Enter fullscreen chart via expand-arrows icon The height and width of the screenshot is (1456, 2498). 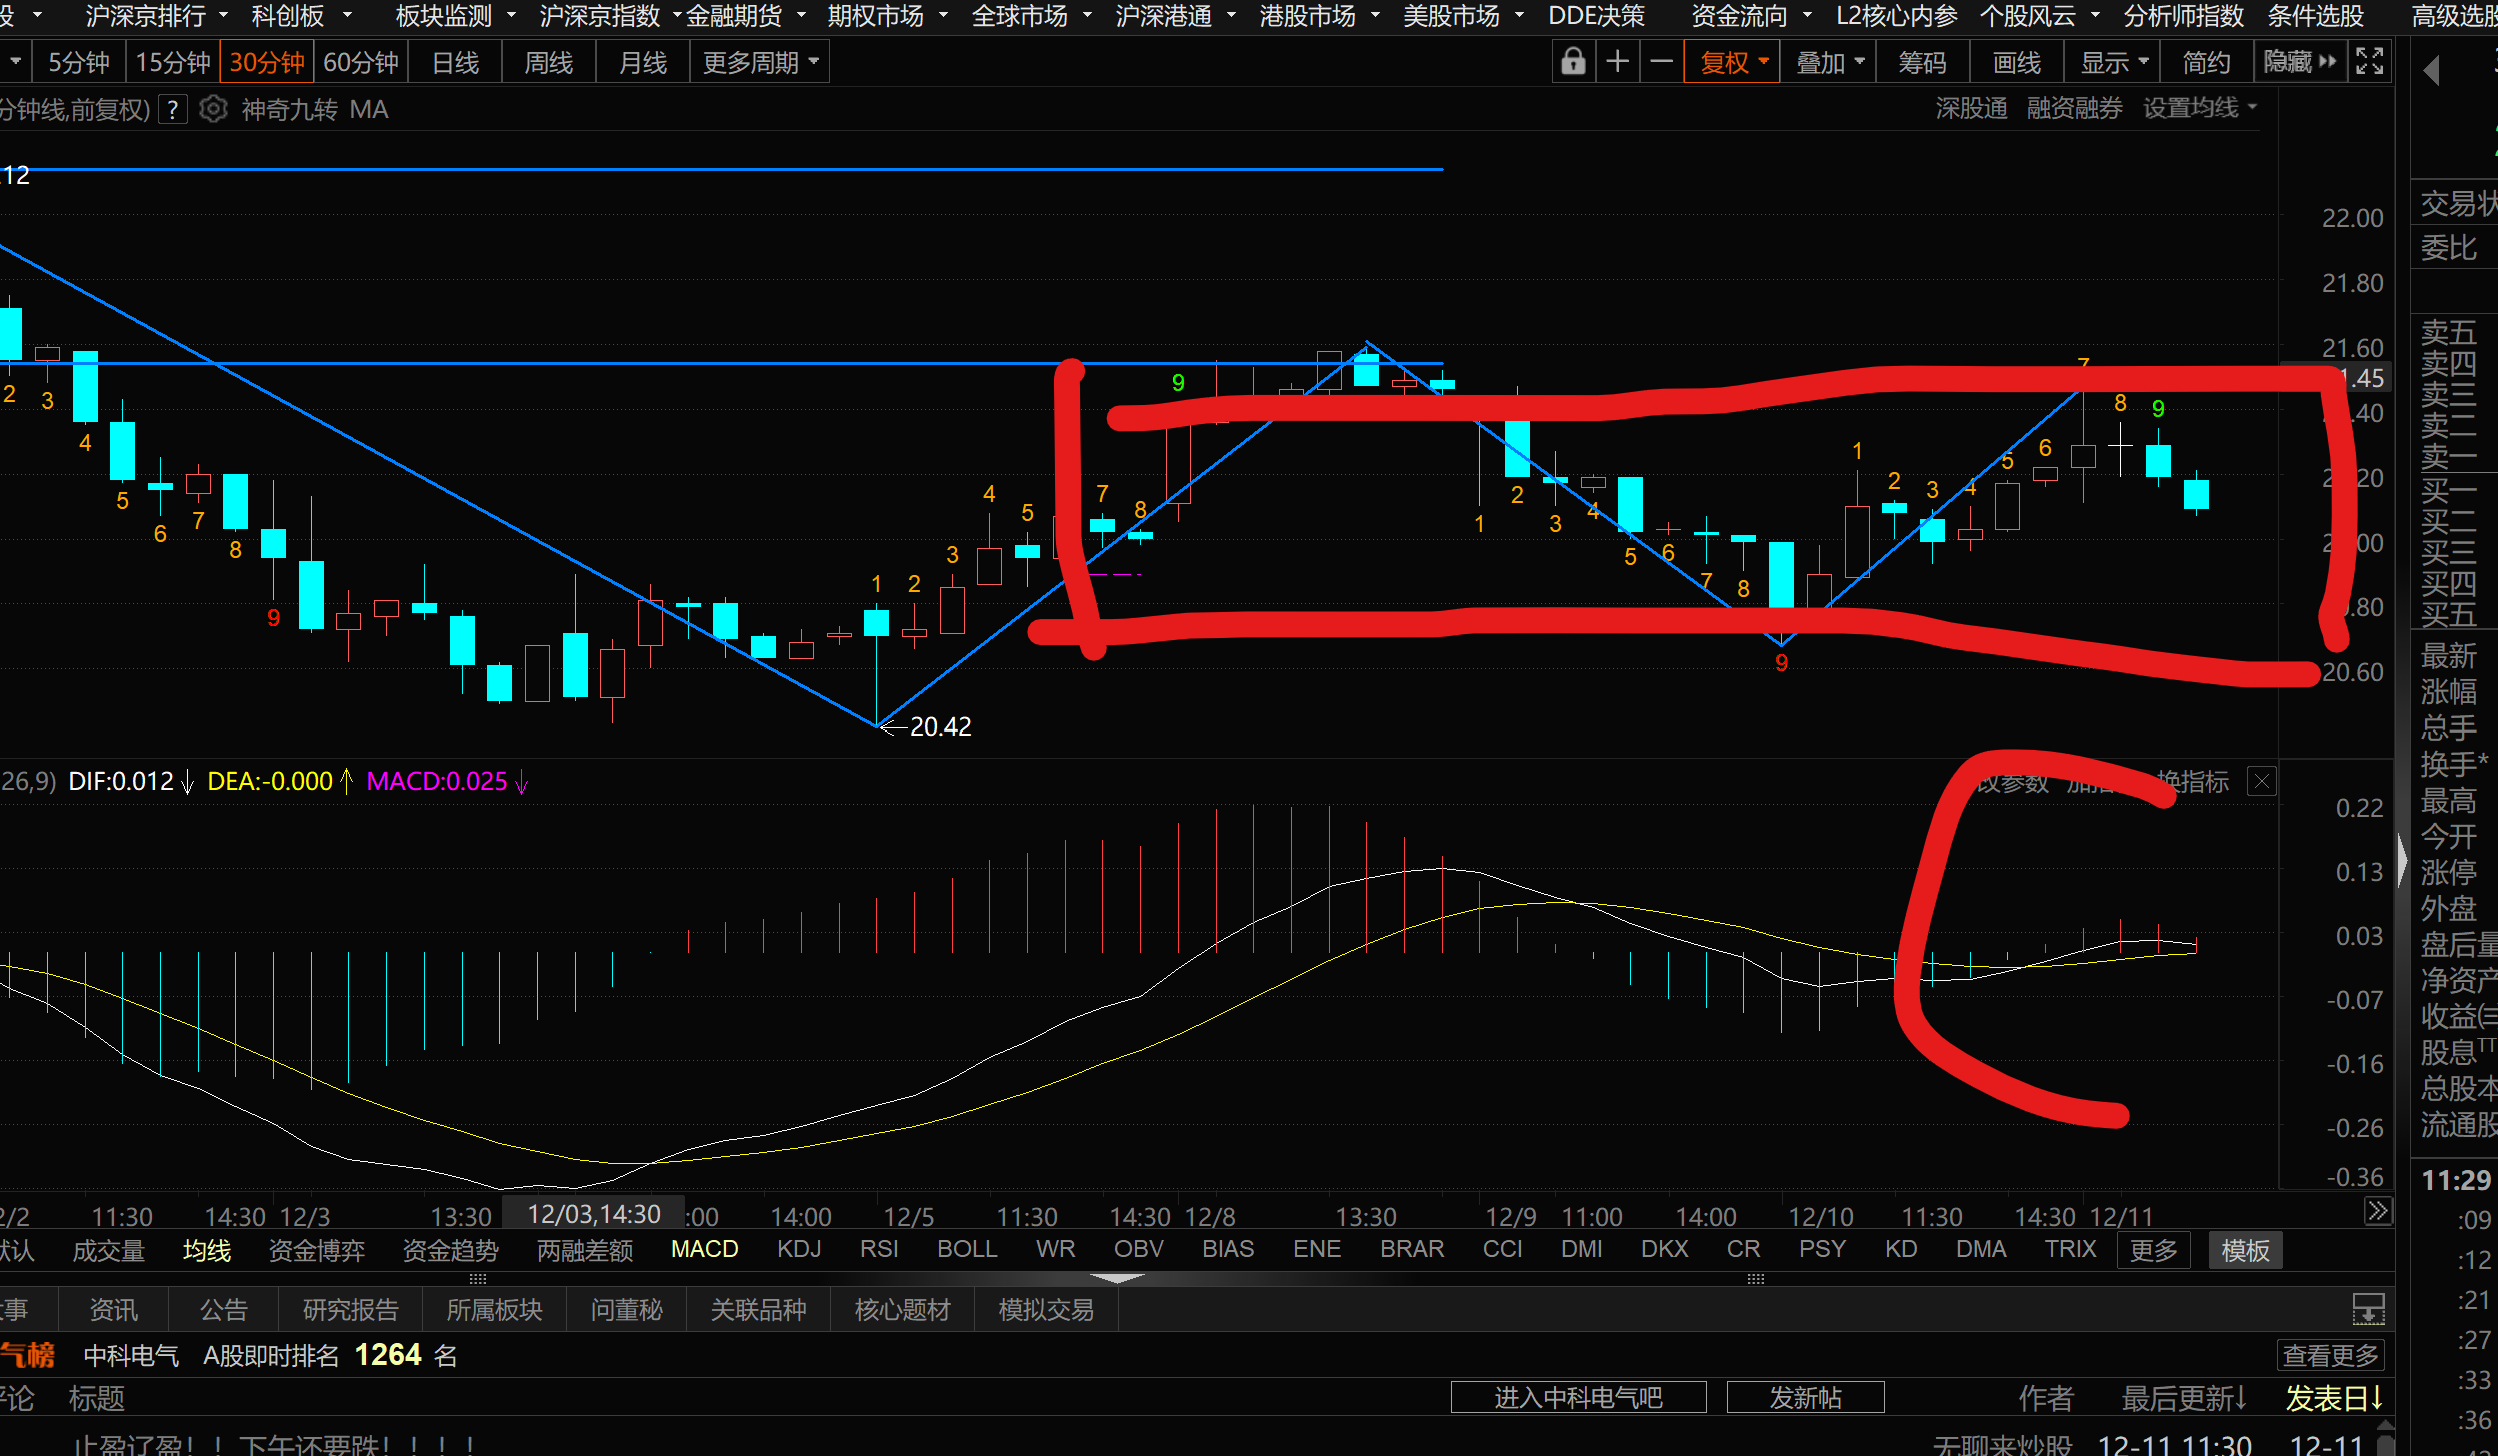(x=2369, y=62)
